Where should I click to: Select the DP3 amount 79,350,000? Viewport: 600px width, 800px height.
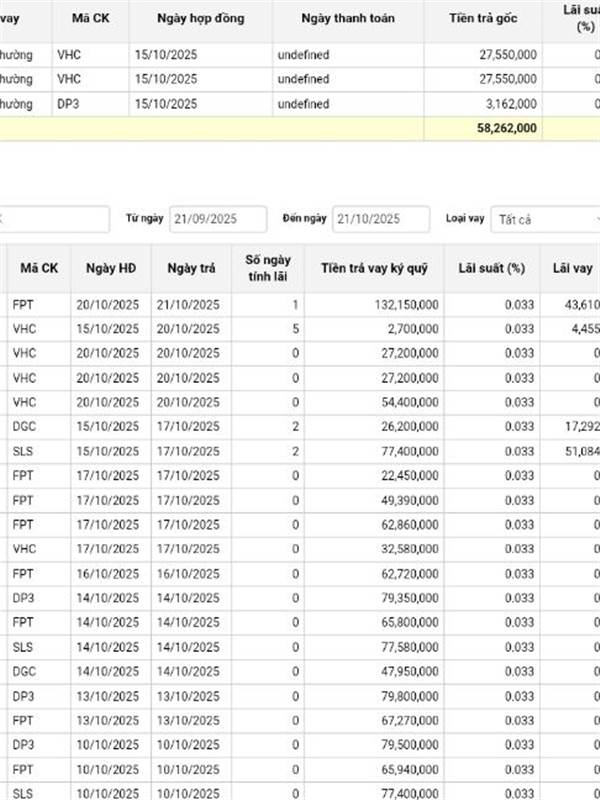point(410,598)
